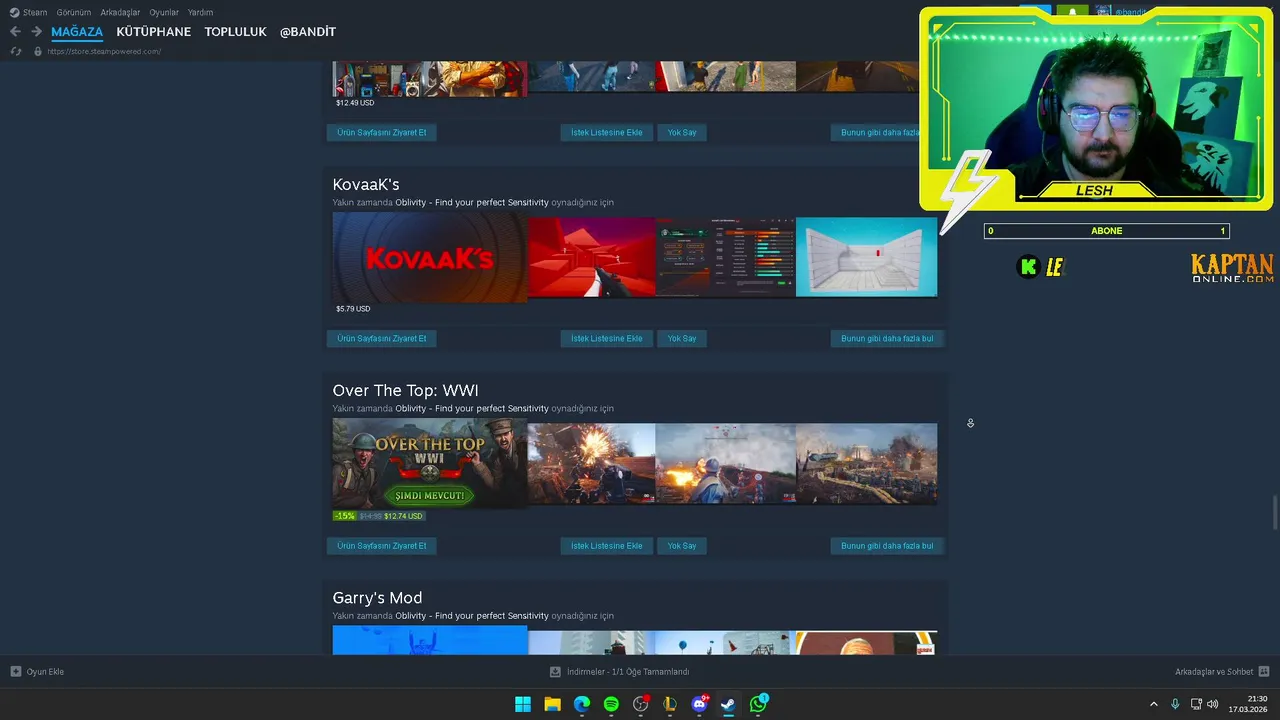1280x720 pixels.
Task: View the Over The Top explosion screenshot
Action: (x=591, y=463)
